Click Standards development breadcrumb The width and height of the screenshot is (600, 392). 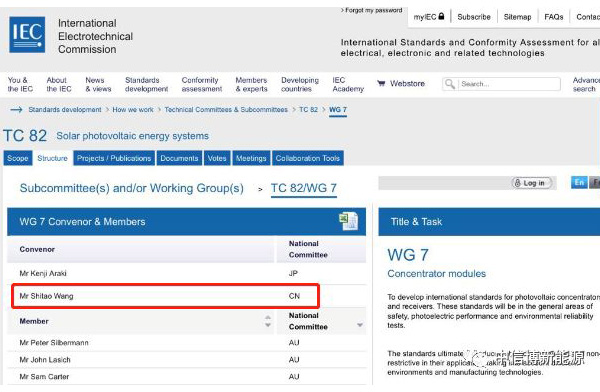65,109
